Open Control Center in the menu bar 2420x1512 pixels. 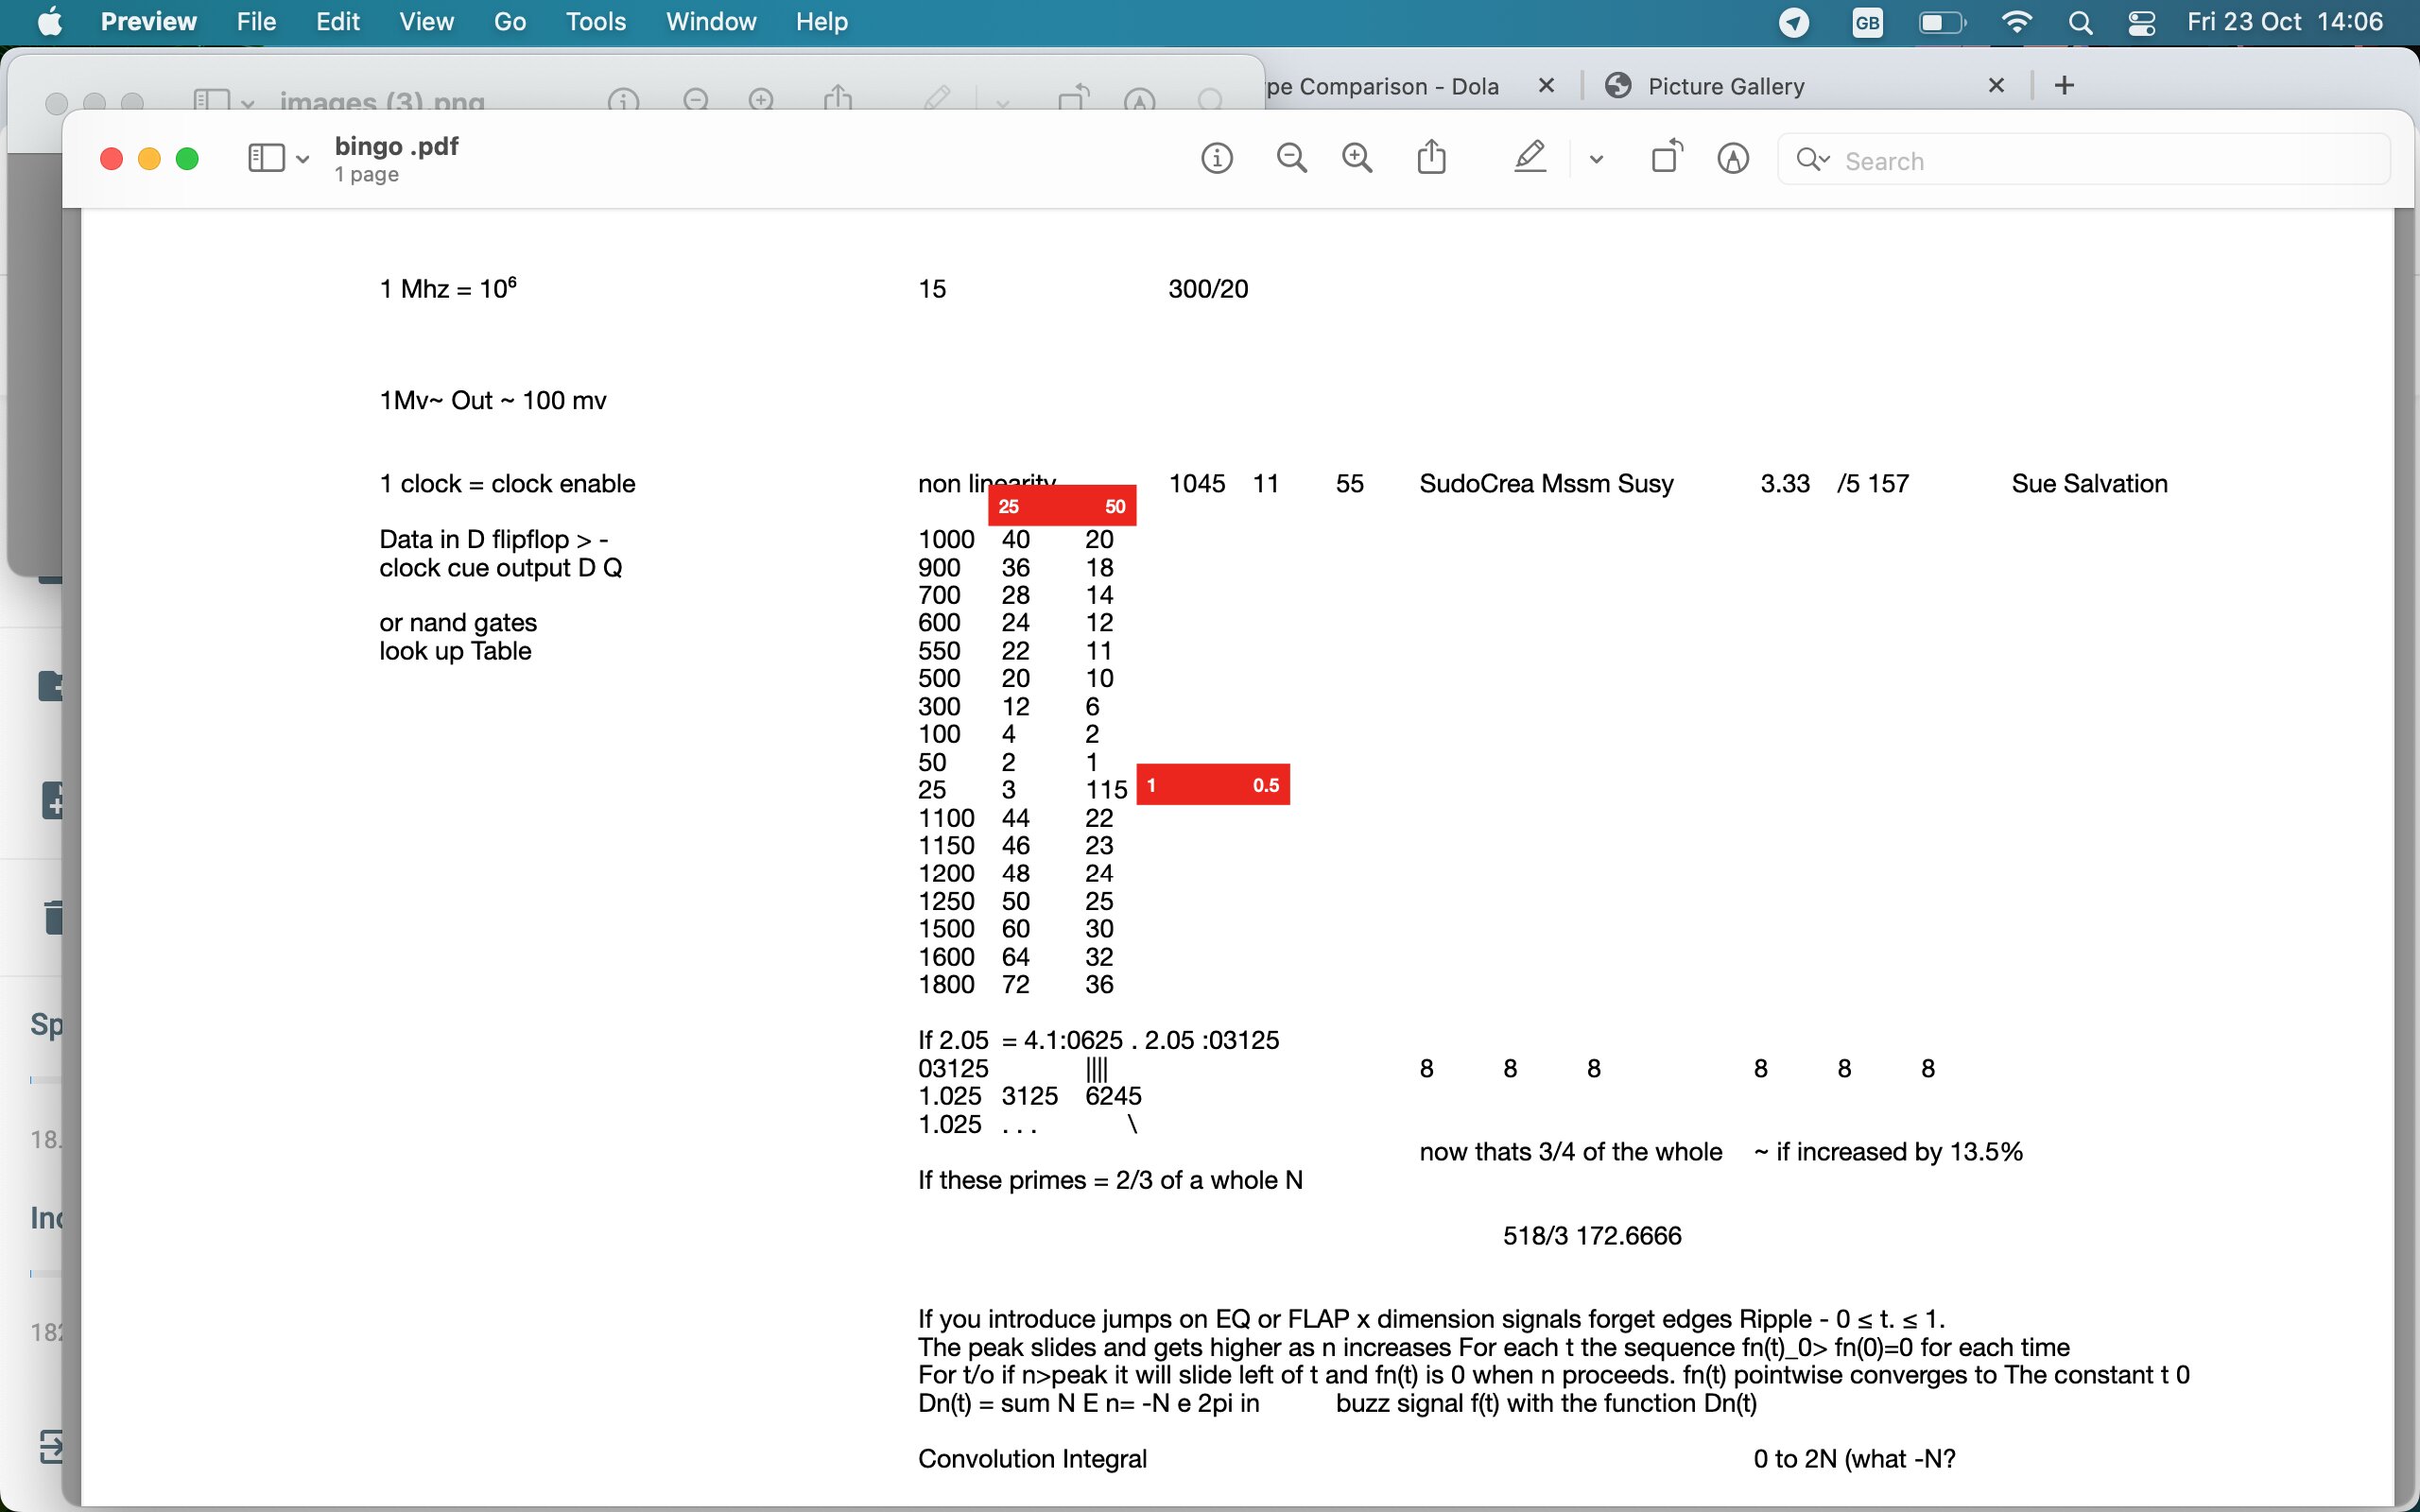point(2142,22)
